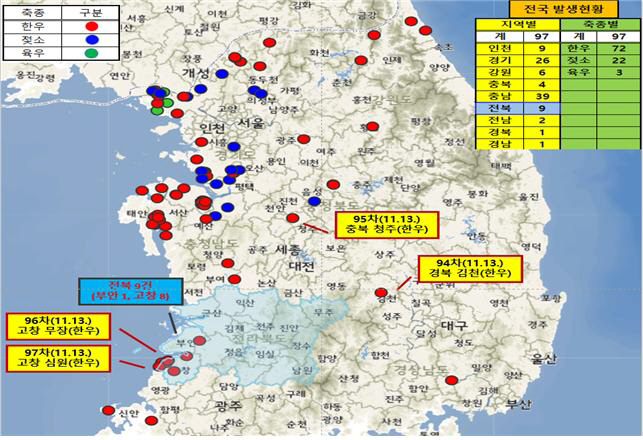The width and height of the screenshot is (643, 440).
Task: Click the 태안 map label
Action: point(137,214)
